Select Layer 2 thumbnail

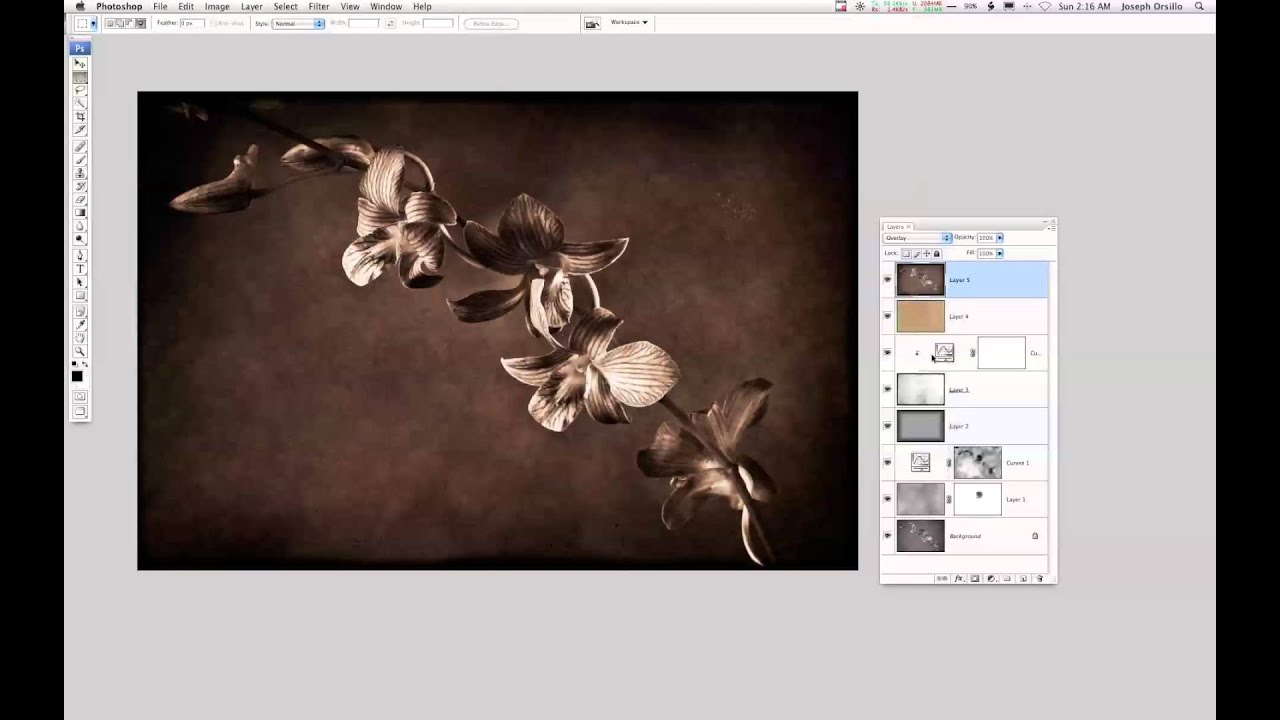click(920, 426)
